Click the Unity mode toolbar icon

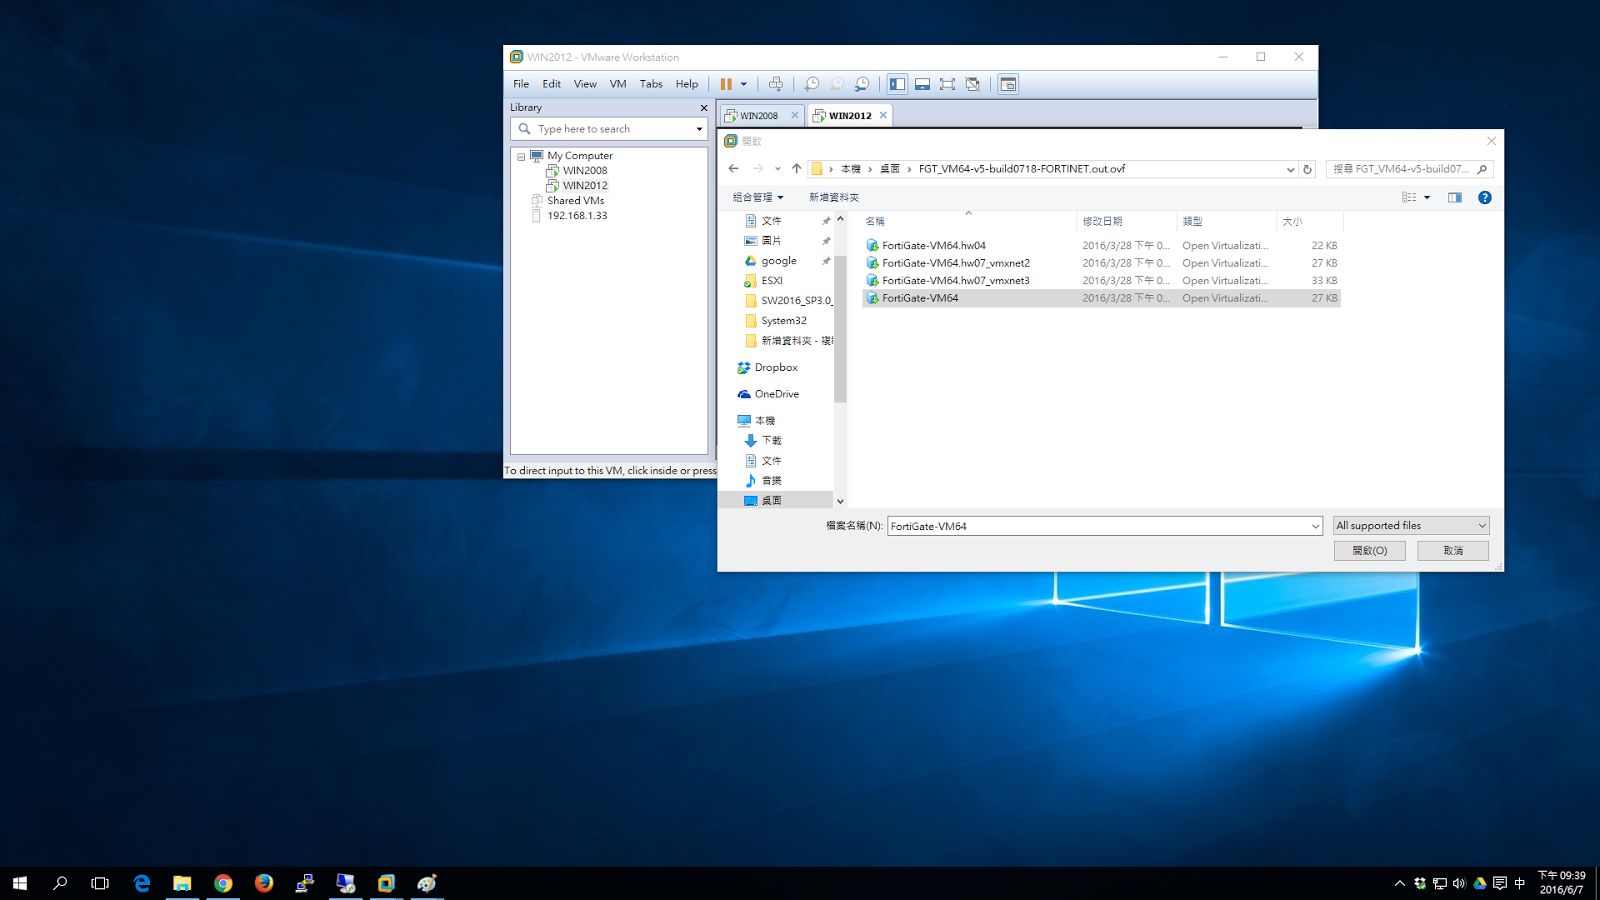tap(972, 84)
